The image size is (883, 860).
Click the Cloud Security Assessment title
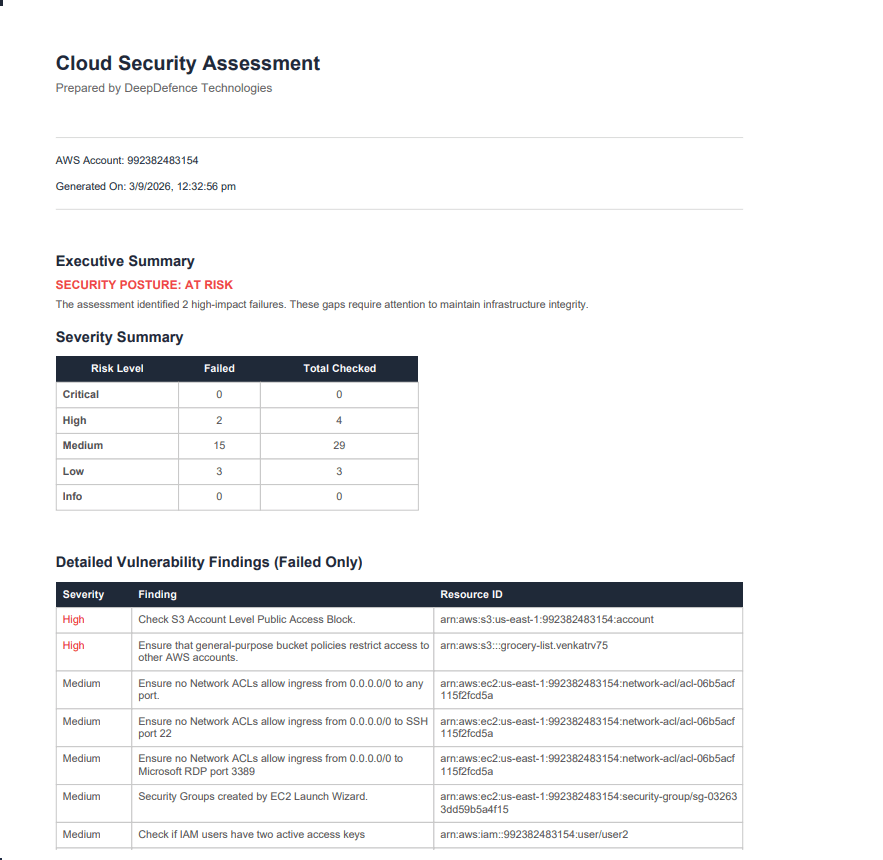pyautogui.click(x=188, y=63)
